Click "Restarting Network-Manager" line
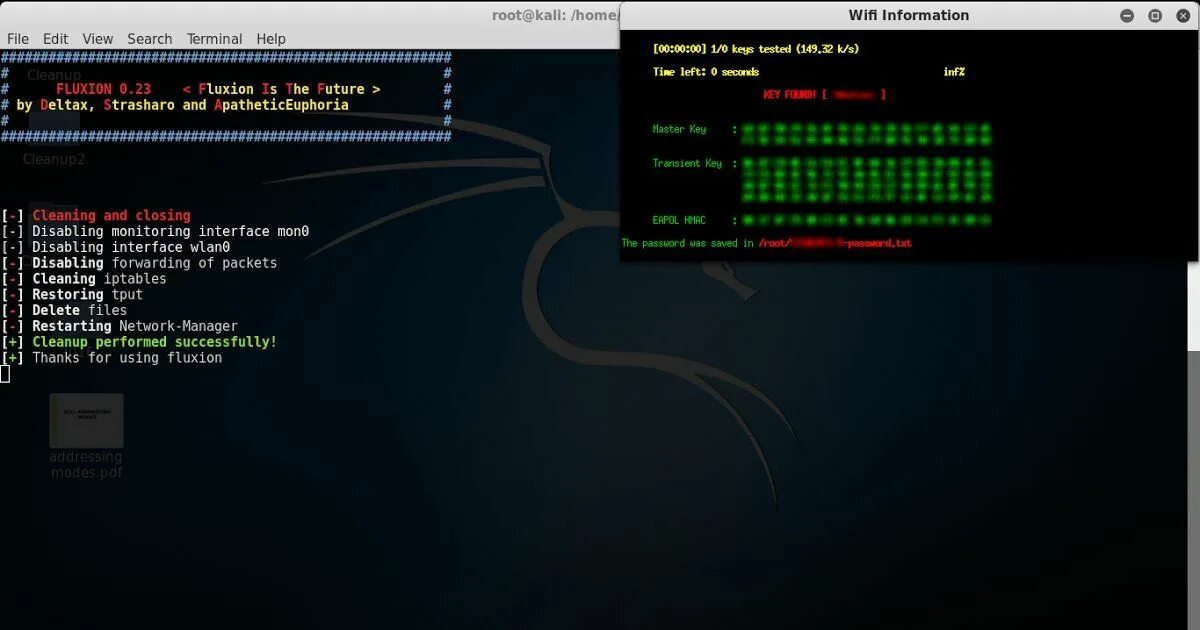 (x=120, y=326)
